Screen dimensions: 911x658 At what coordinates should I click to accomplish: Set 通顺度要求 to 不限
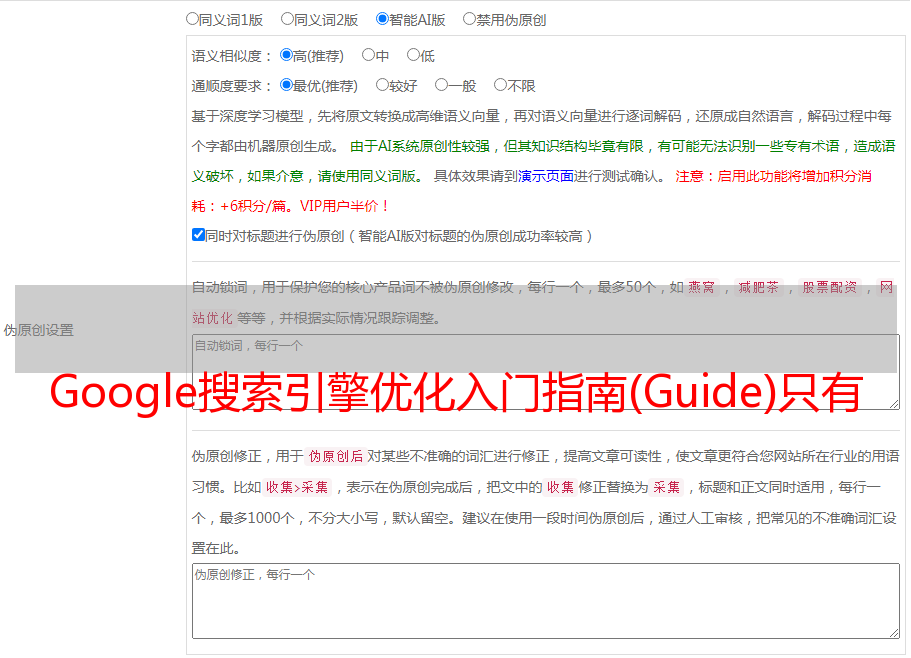click(x=500, y=85)
